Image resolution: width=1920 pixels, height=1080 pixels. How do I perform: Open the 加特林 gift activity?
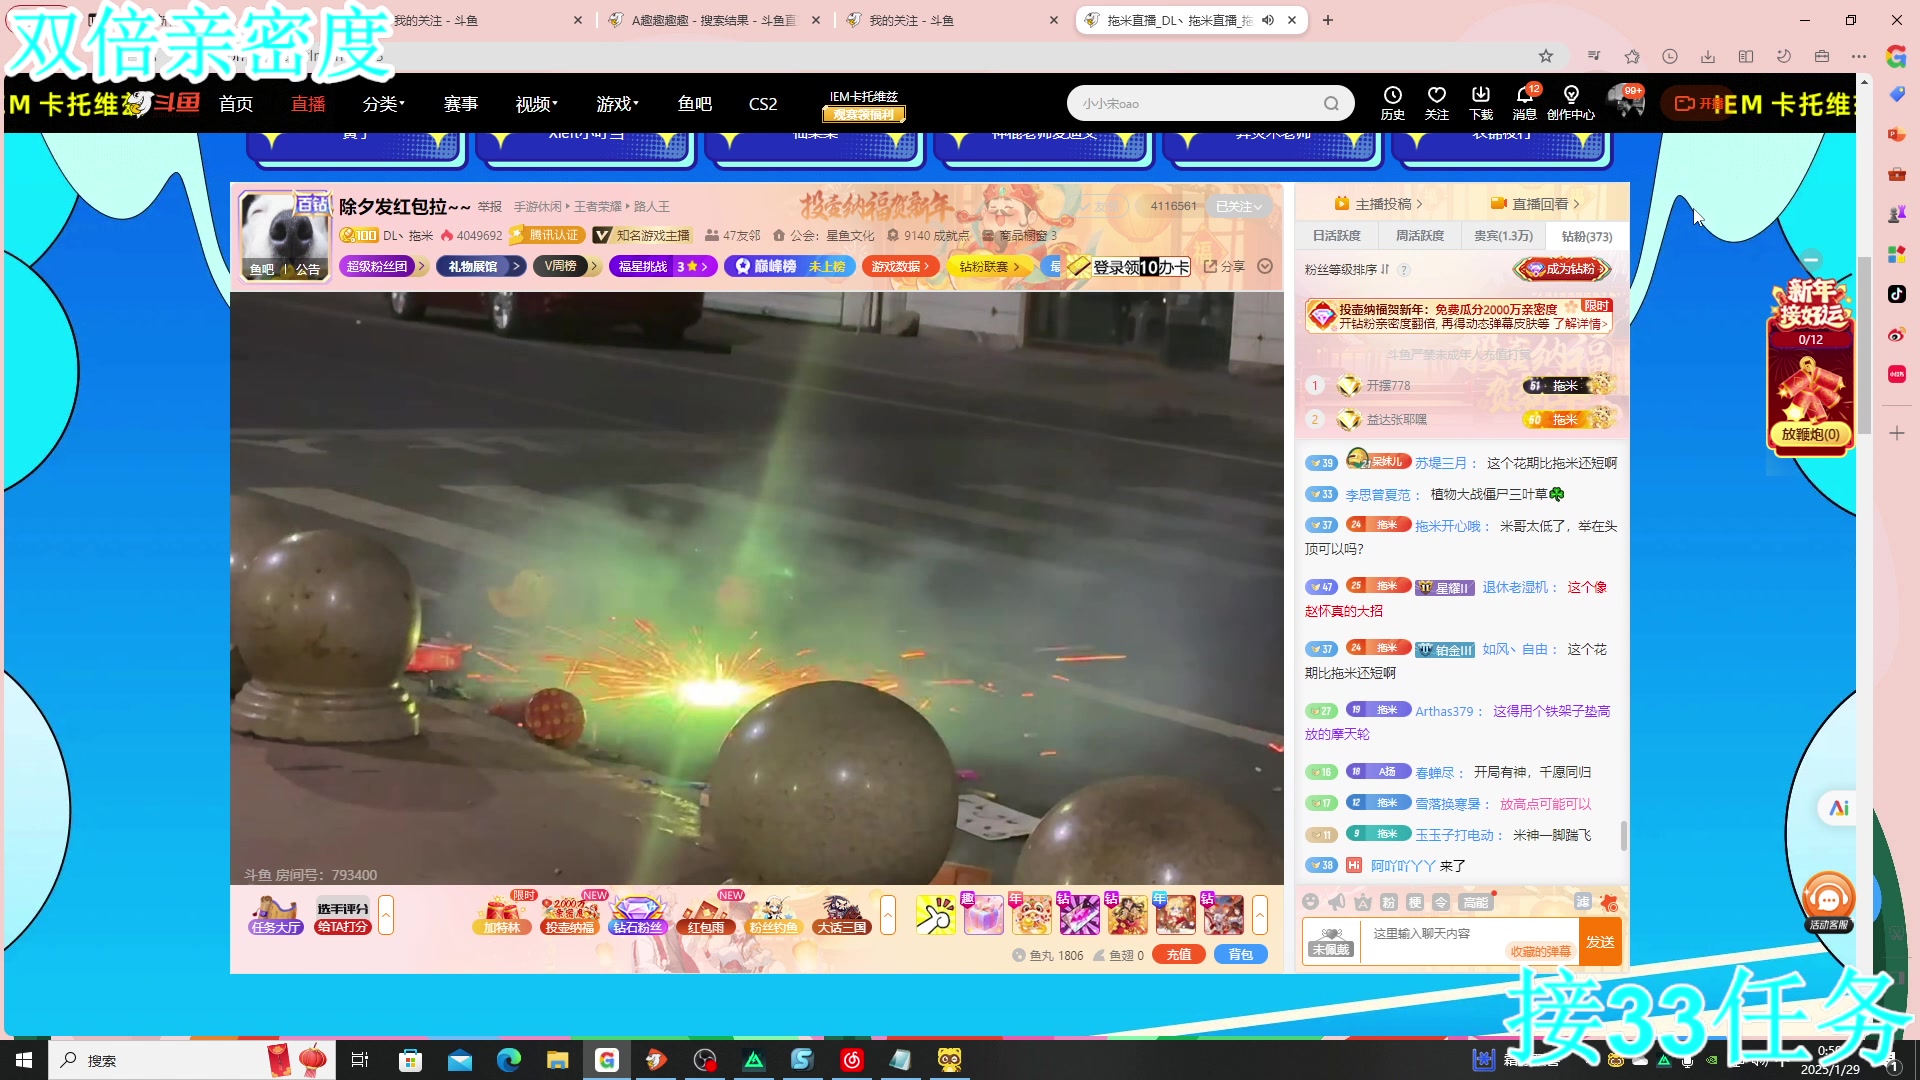(x=502, y=915)
